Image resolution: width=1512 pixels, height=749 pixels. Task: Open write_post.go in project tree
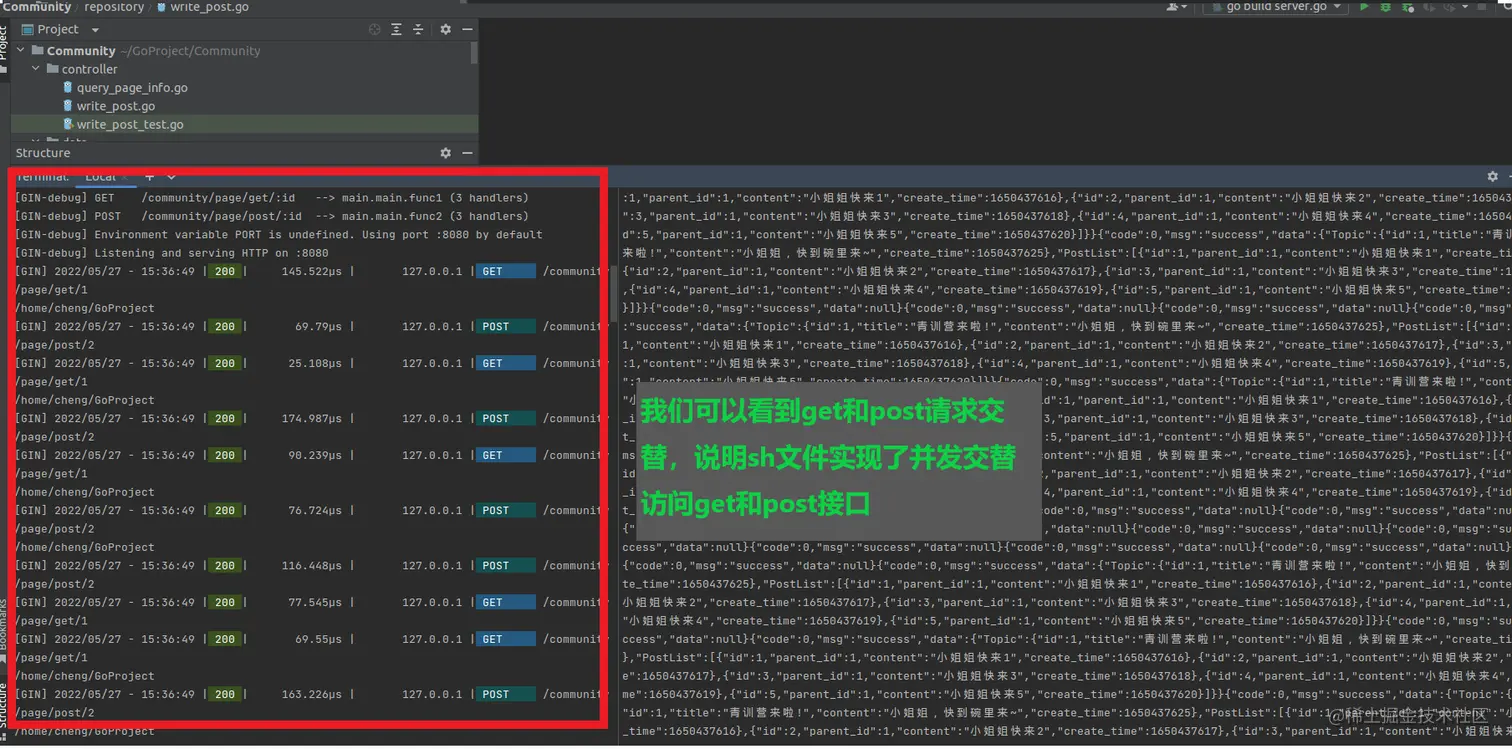[x=116, y=106]
